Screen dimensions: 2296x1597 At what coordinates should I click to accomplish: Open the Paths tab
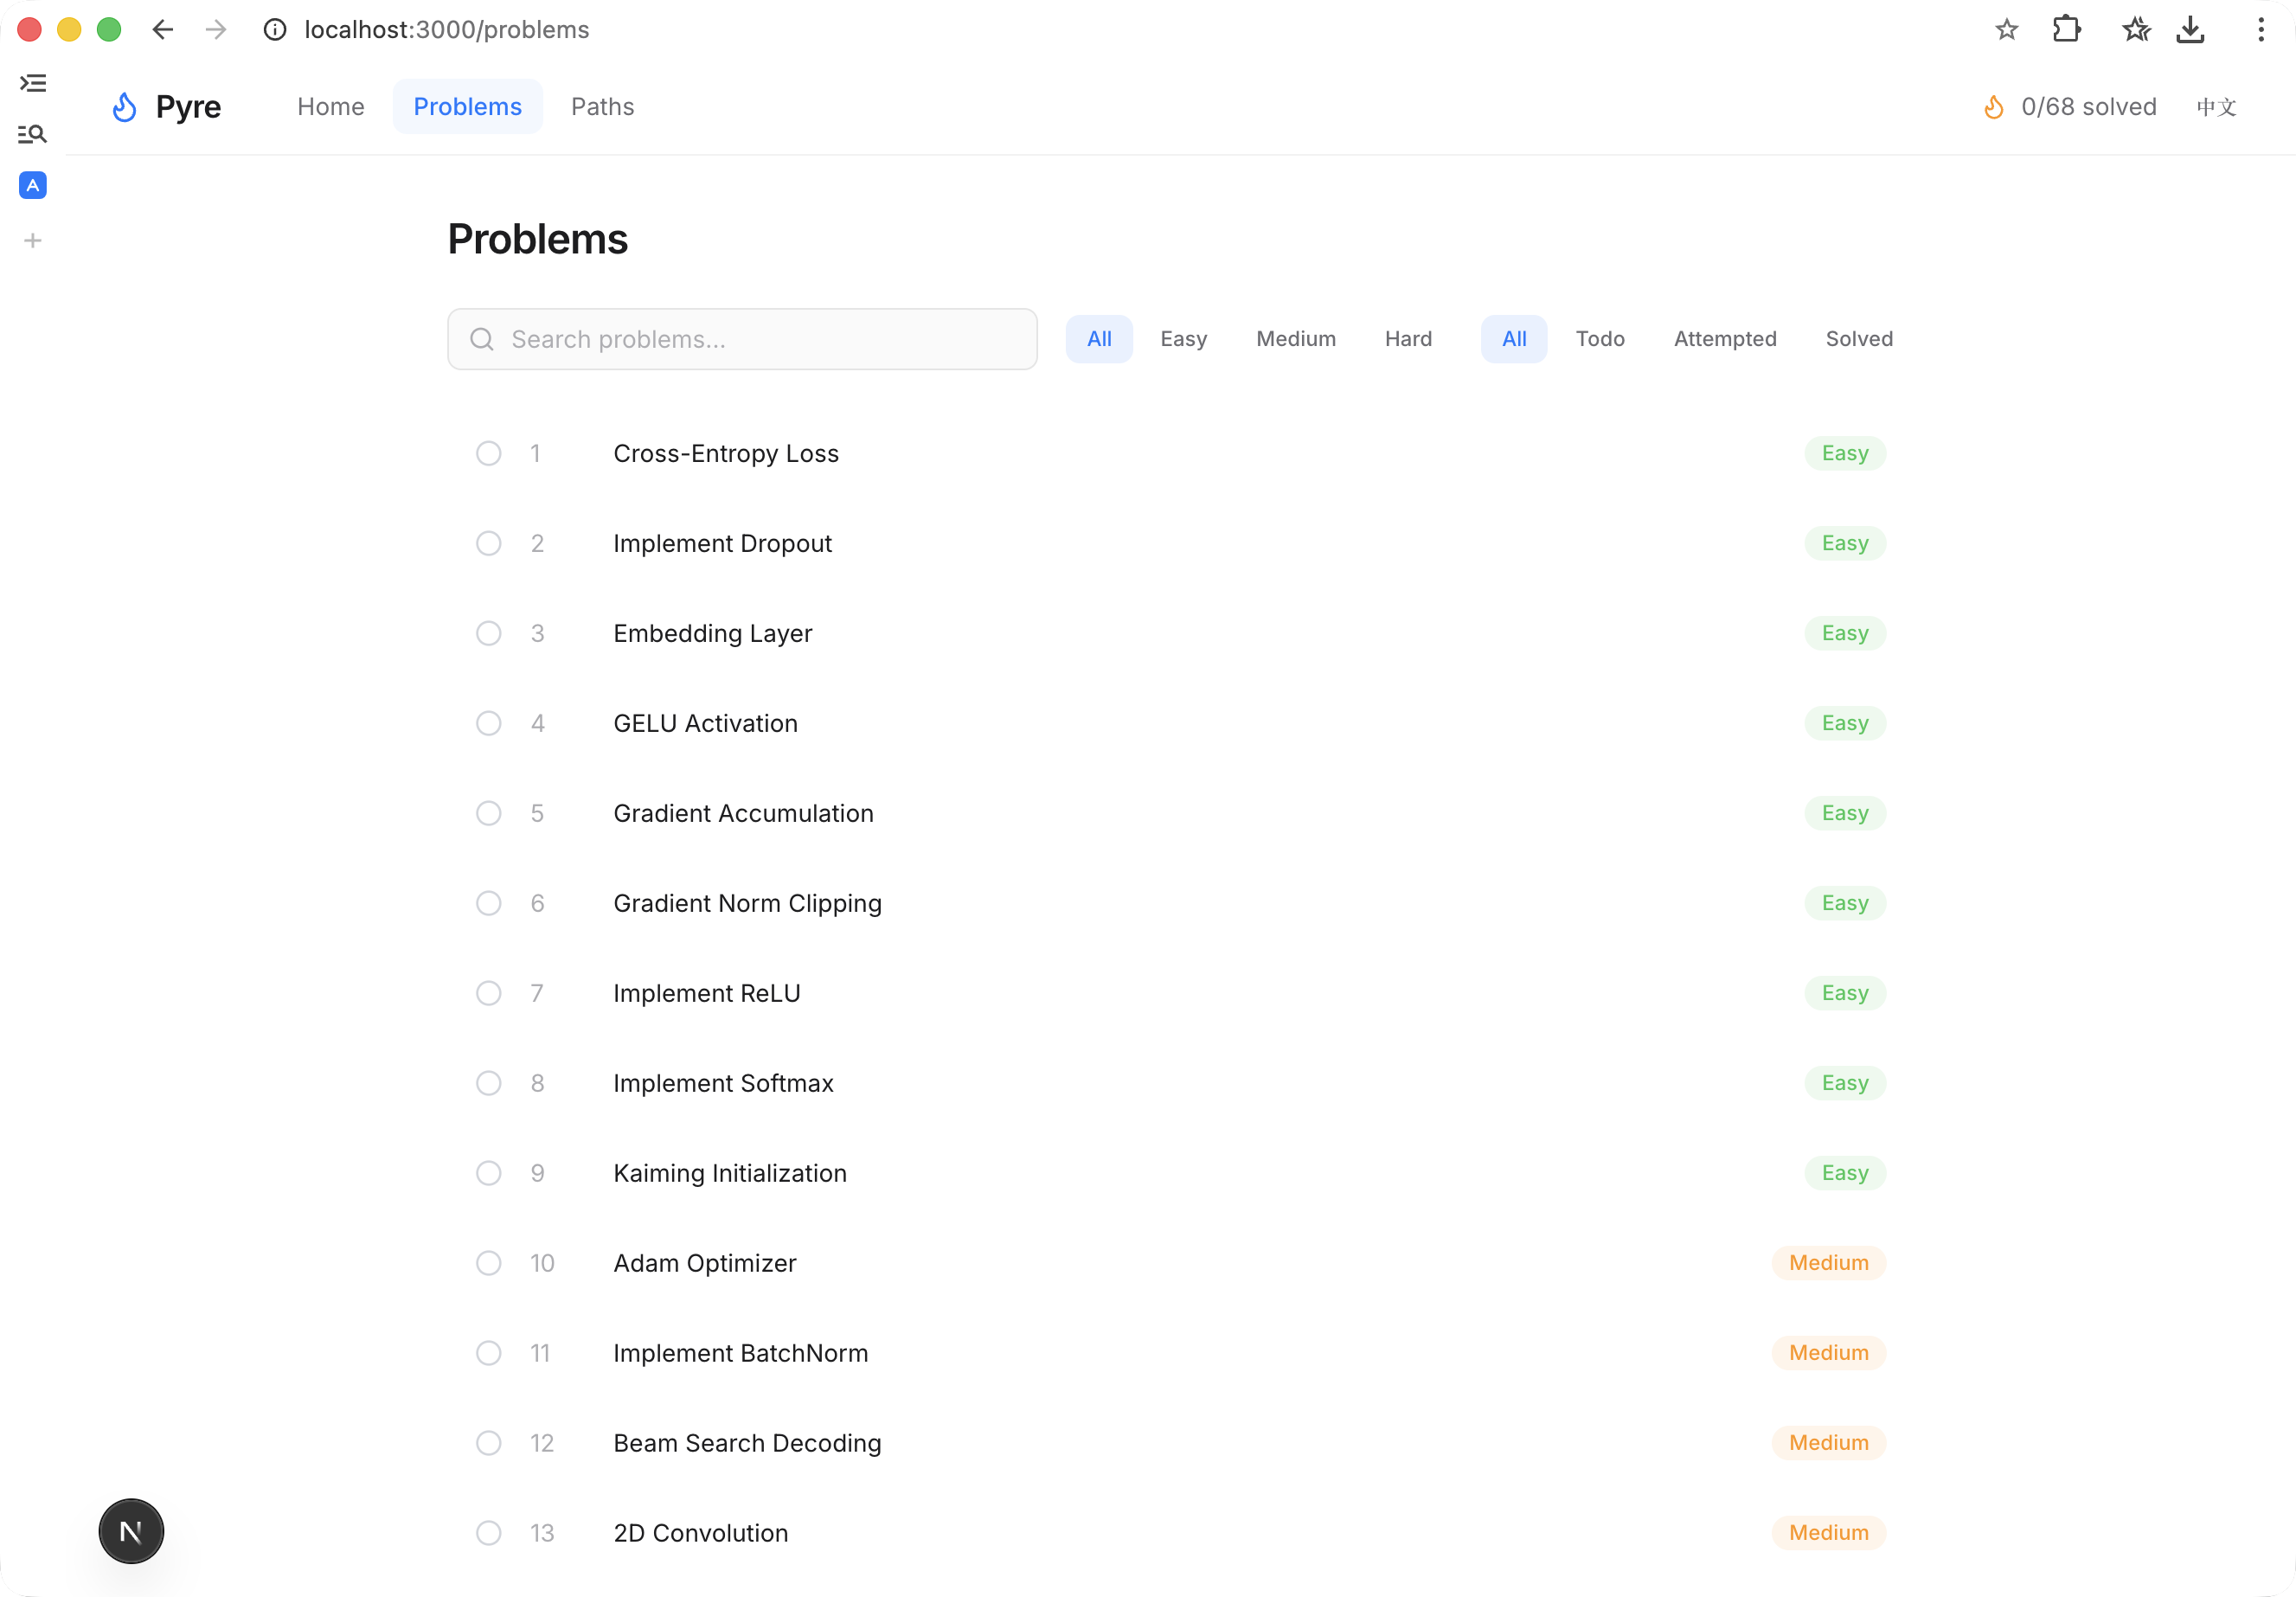[x=602, y=107]
